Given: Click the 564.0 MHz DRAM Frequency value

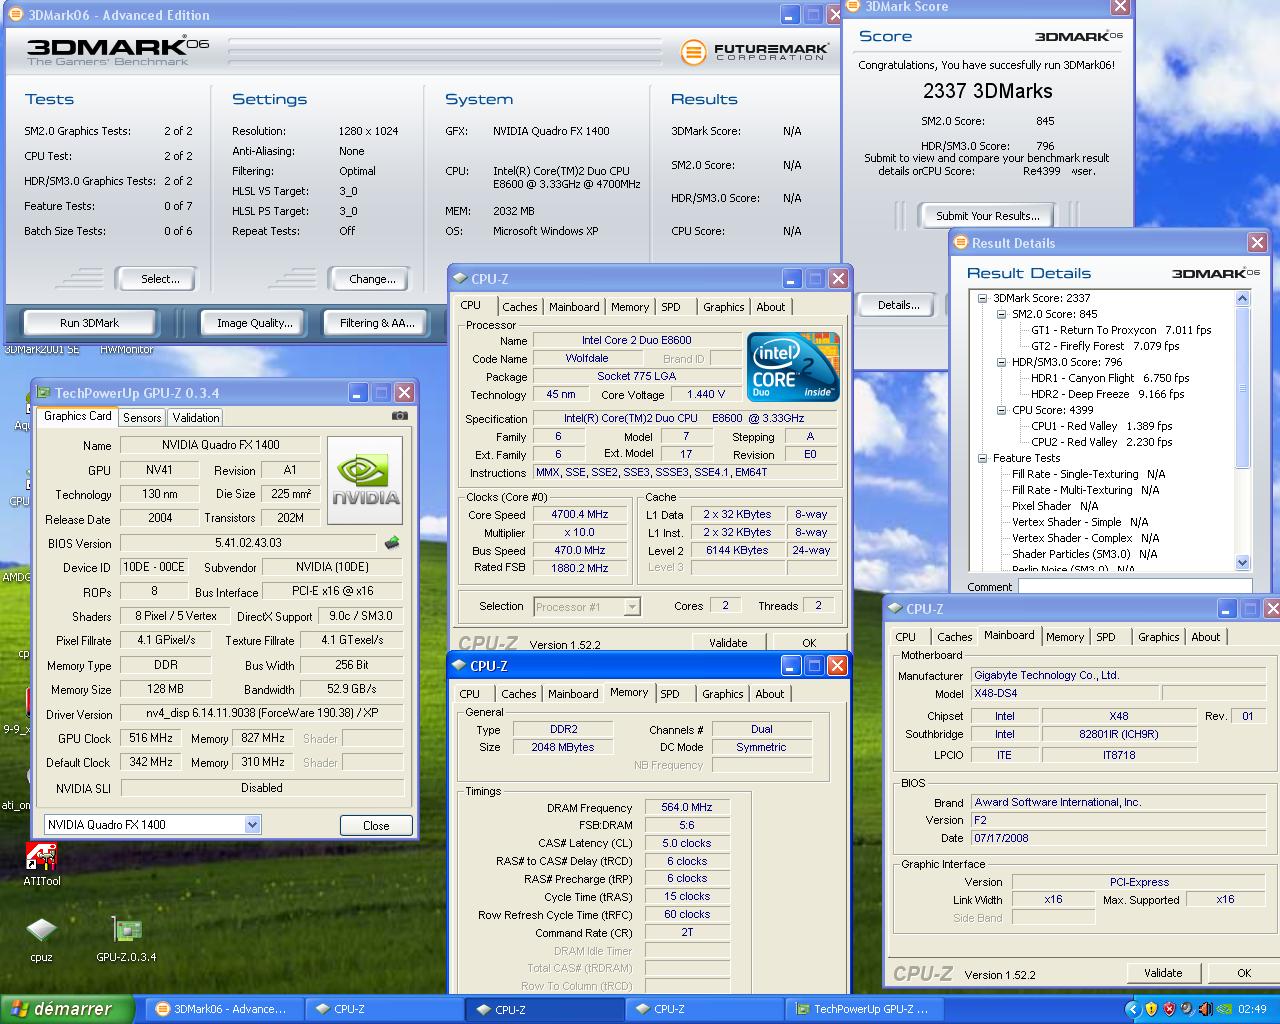Looking at the screenshot, I should [x=687, y=807].
